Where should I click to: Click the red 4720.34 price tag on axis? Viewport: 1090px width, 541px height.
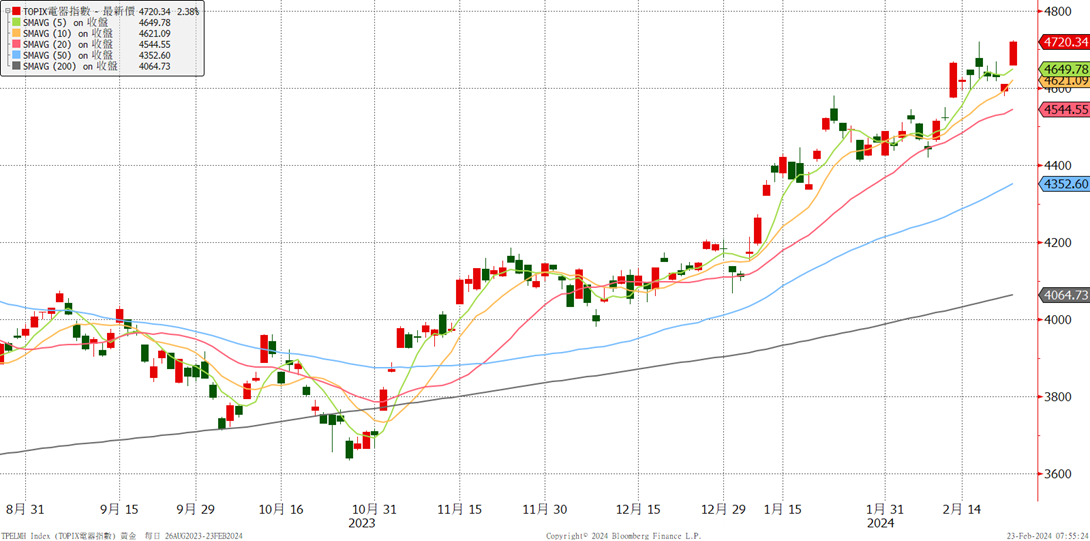coord(1065,42)
